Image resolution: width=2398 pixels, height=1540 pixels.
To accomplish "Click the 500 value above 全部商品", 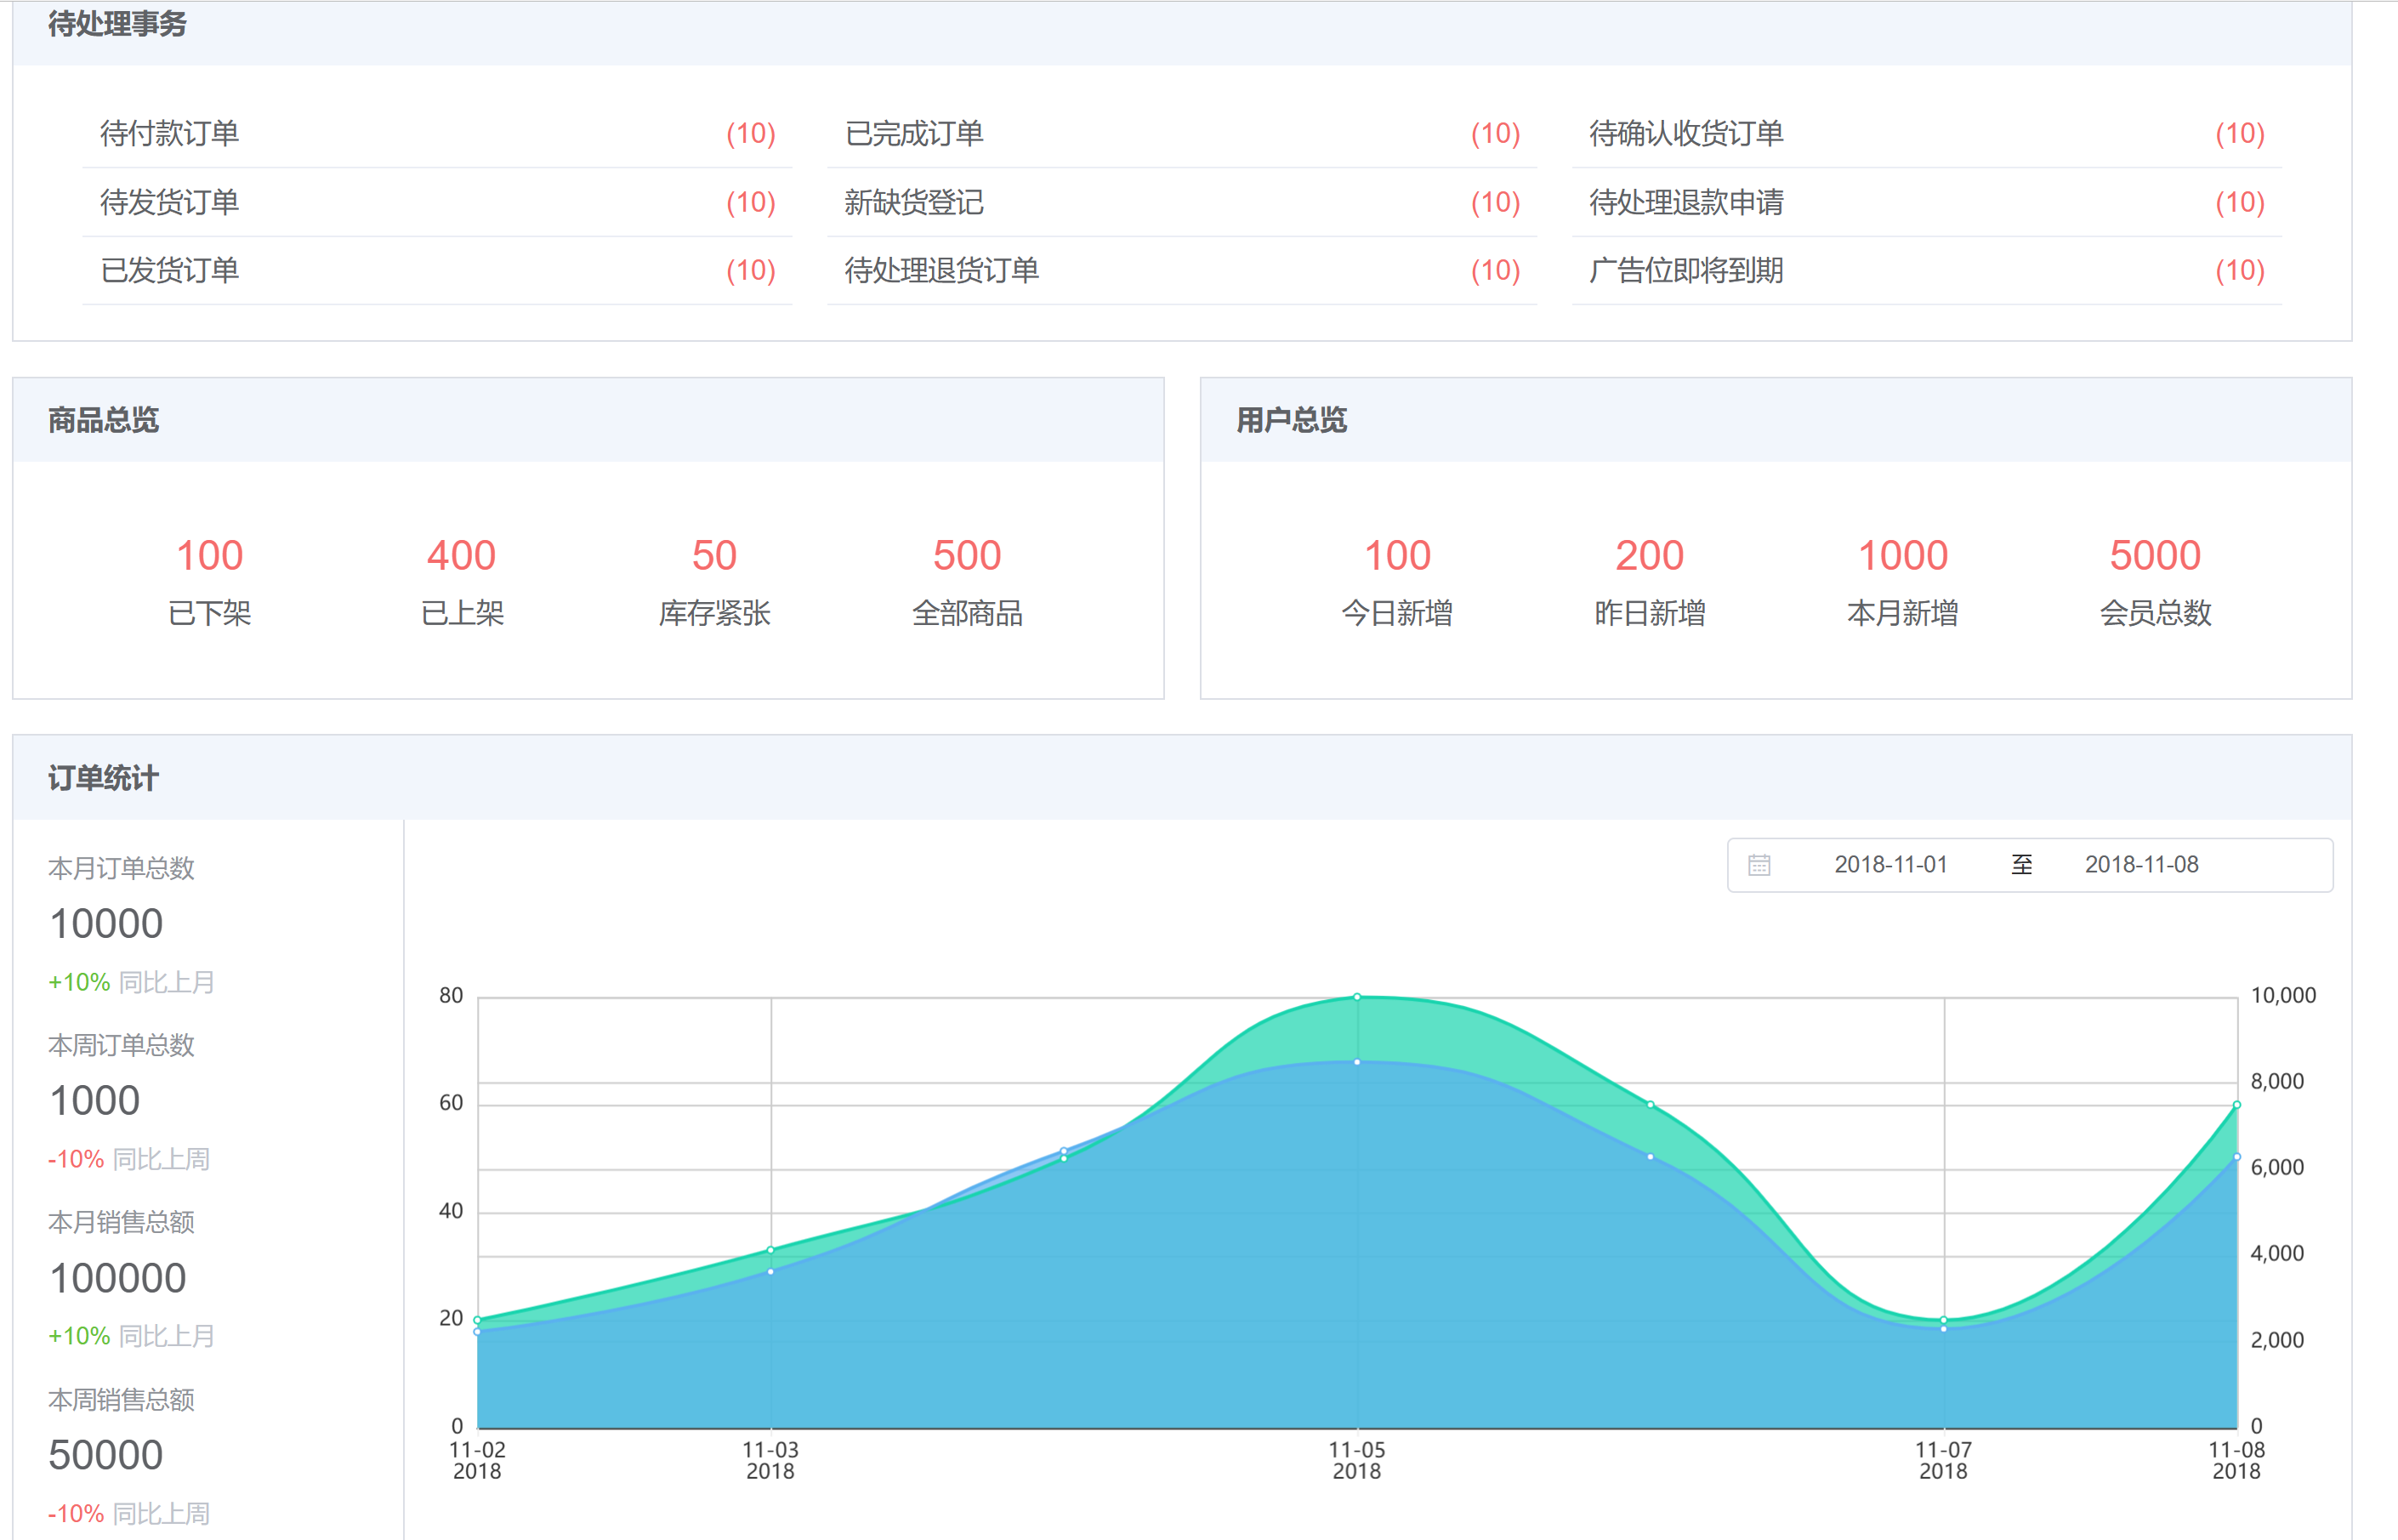I will 967,555.
